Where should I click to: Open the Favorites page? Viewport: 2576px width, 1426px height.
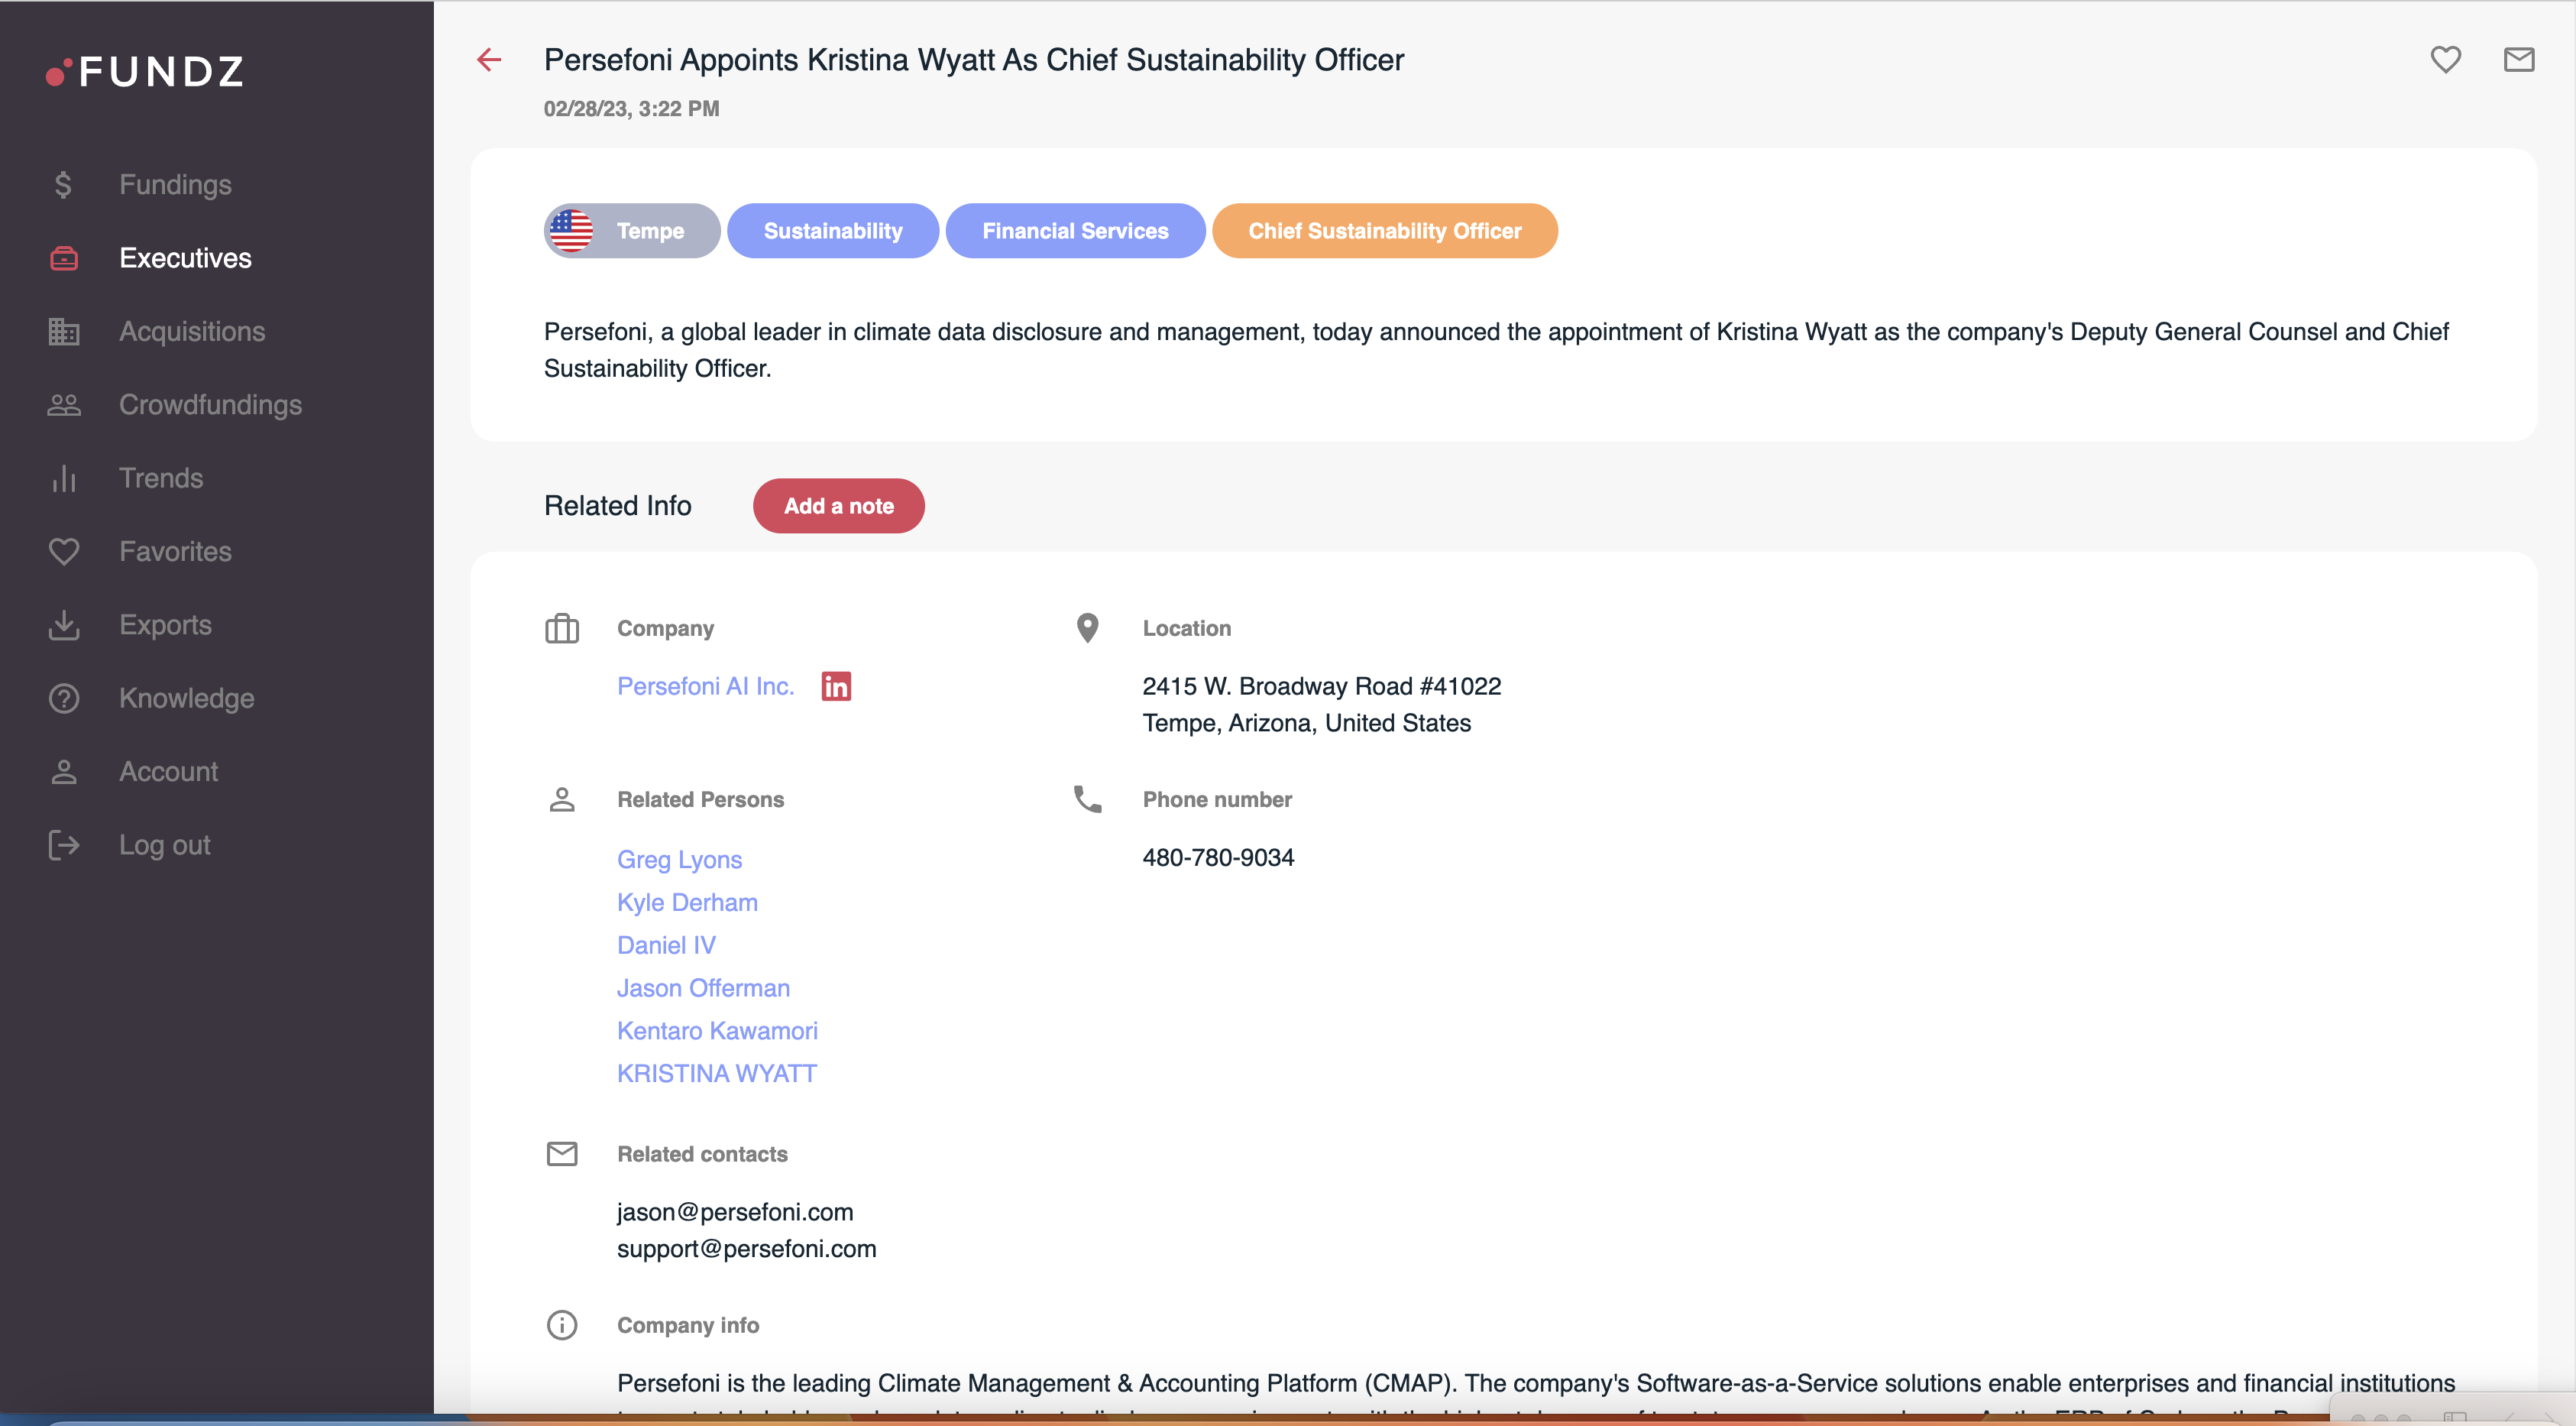coord(175,551)
